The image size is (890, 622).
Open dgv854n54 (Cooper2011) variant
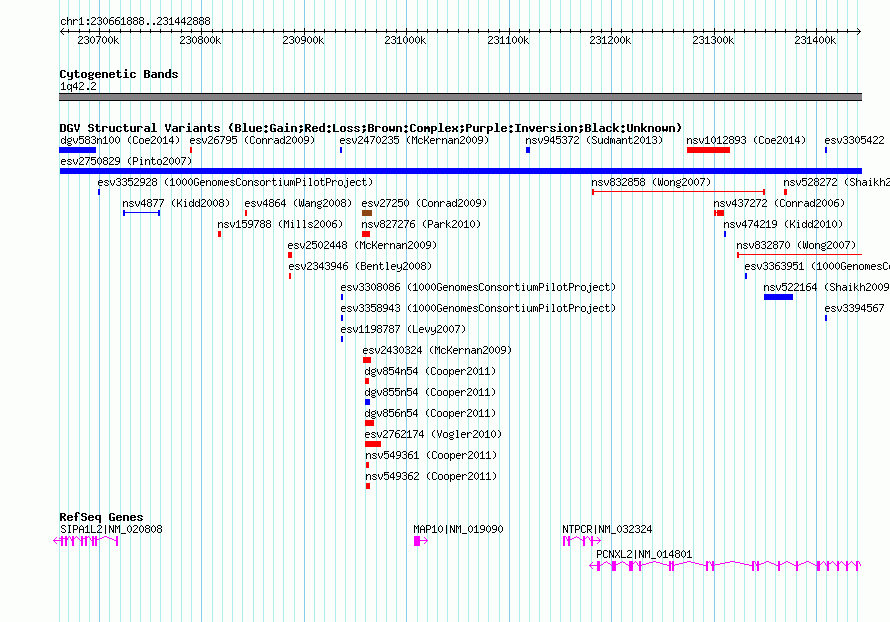click(430, 371)
